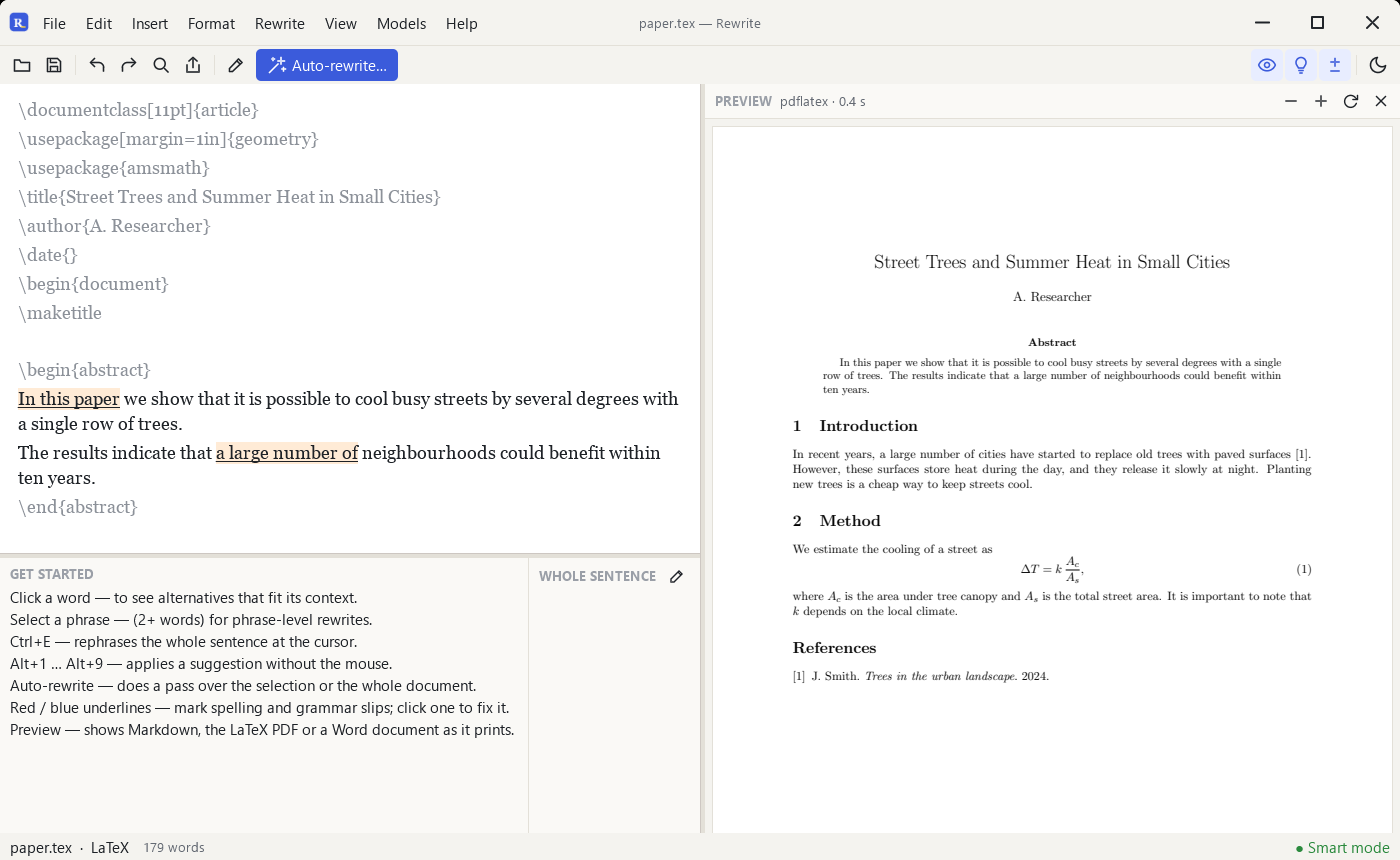Open the View menu
This screenshot has height=860, width=1400.
(341, 23)
